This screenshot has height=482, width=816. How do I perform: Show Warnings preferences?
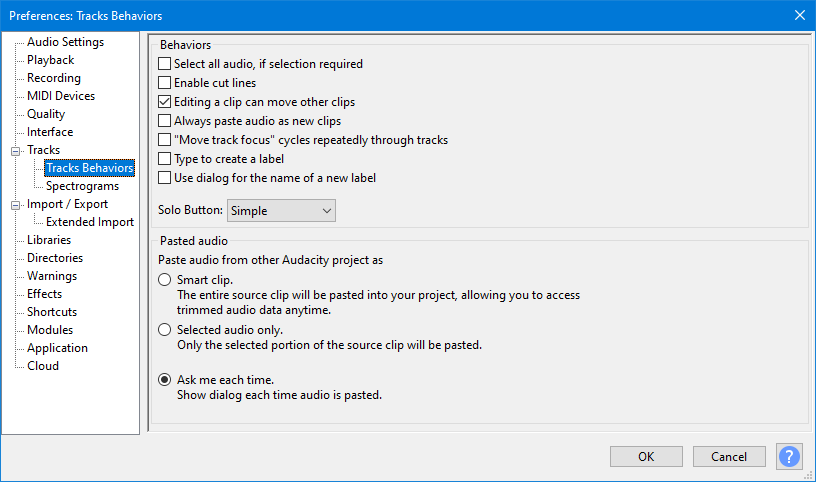pos(52,276)
